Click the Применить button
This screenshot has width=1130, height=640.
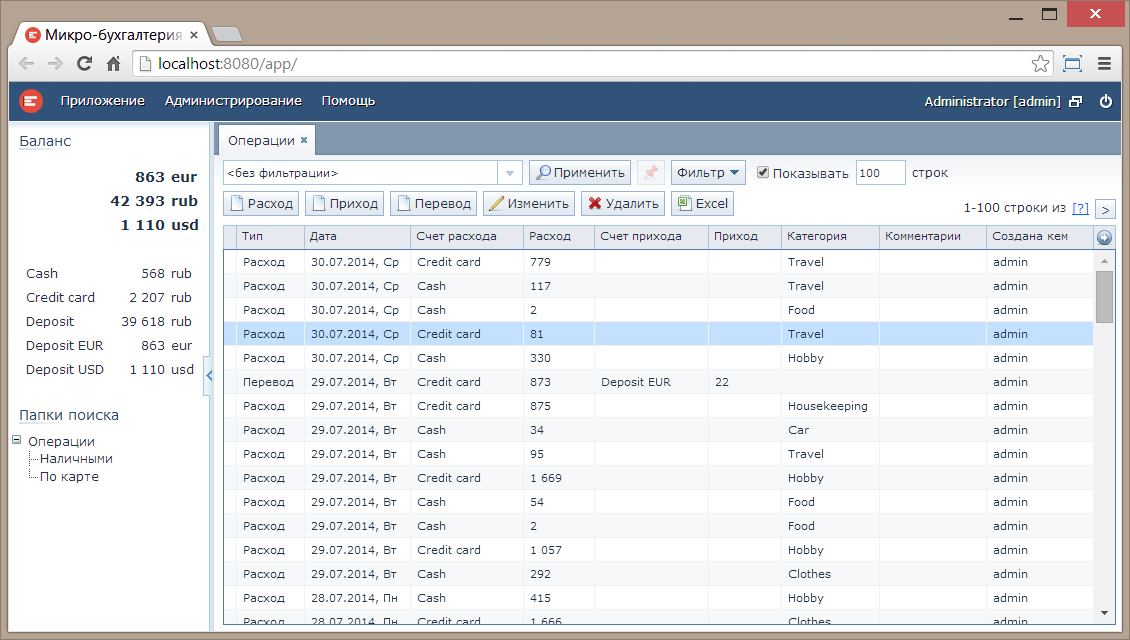tap(579, 172)
